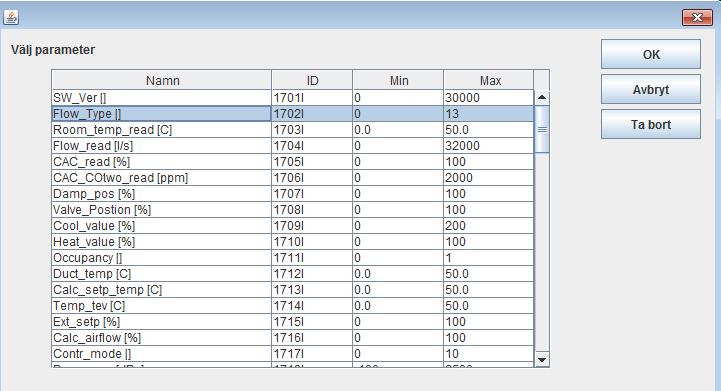This screenshot has width=721, height=391.
Task: Cancel with the Avbryt button
Action: 651,89
